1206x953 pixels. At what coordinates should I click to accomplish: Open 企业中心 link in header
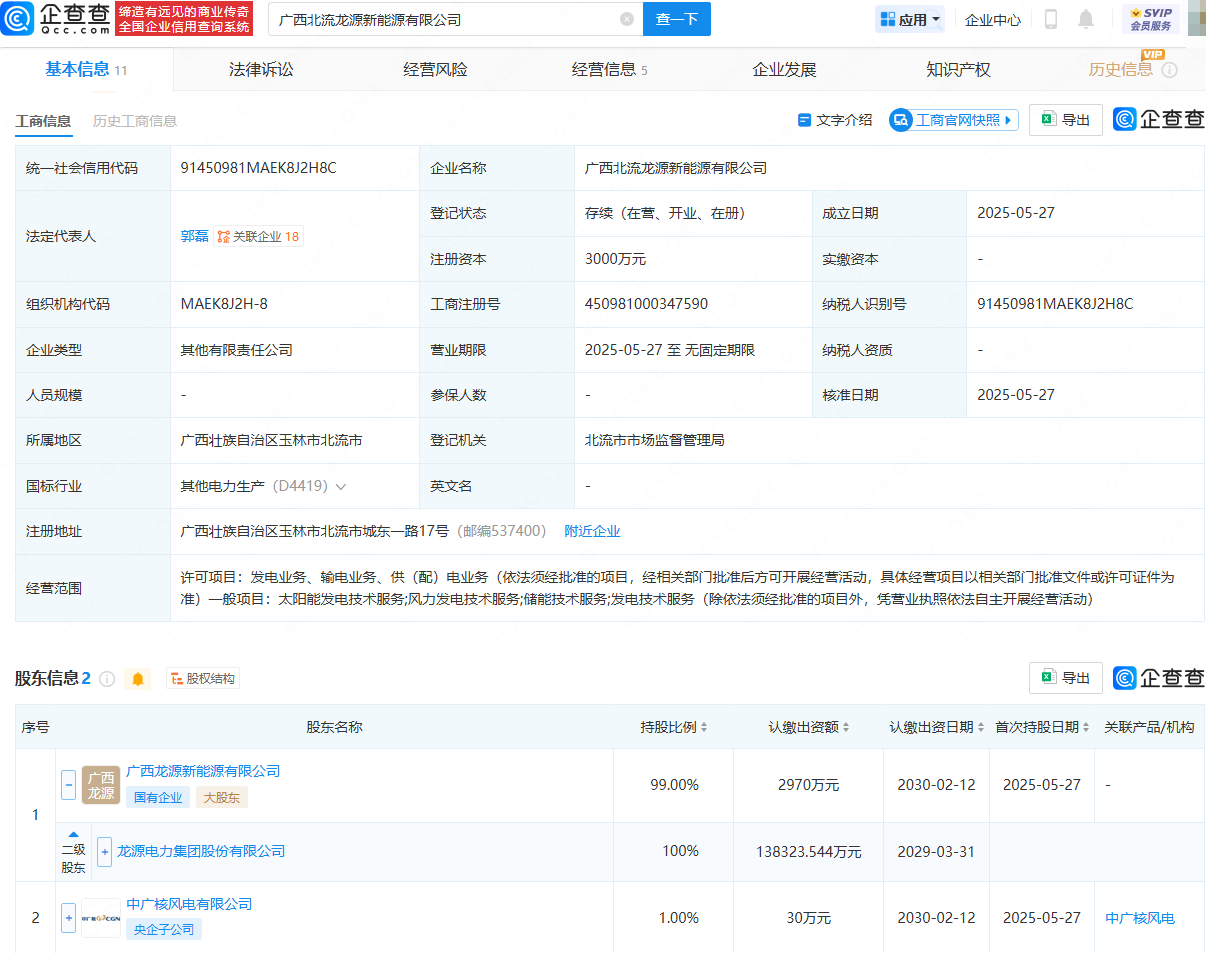pyautogui.click(x=993, y=19)
